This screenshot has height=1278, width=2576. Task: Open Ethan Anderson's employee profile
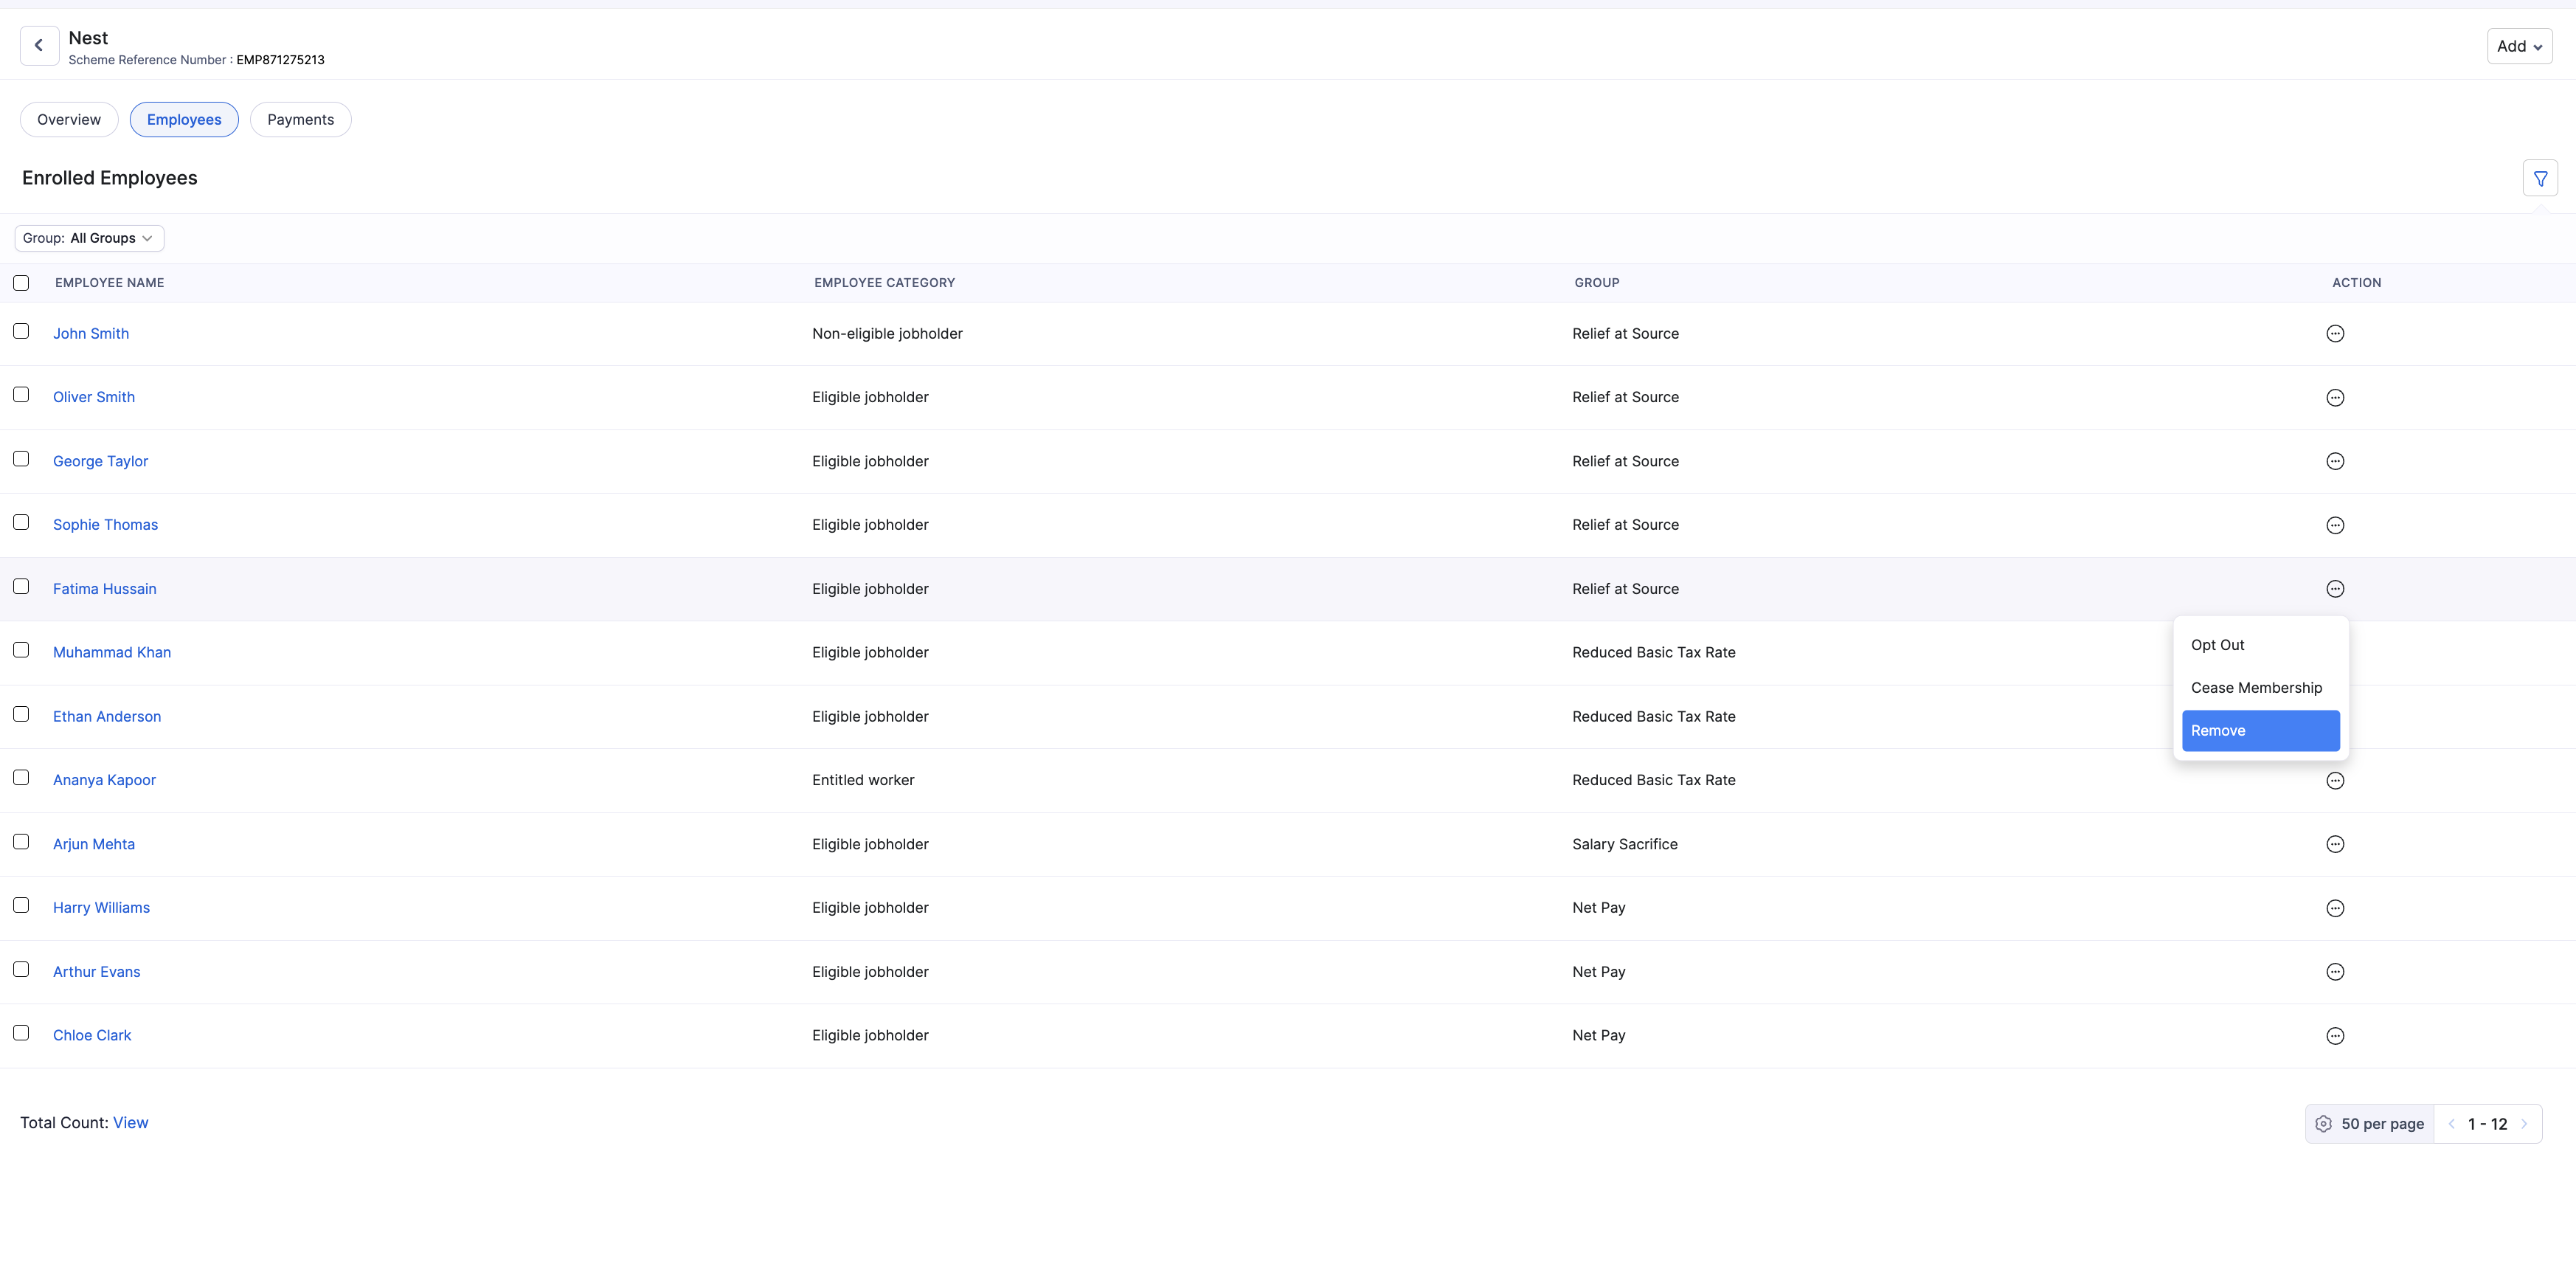click(x=107, y=716)
